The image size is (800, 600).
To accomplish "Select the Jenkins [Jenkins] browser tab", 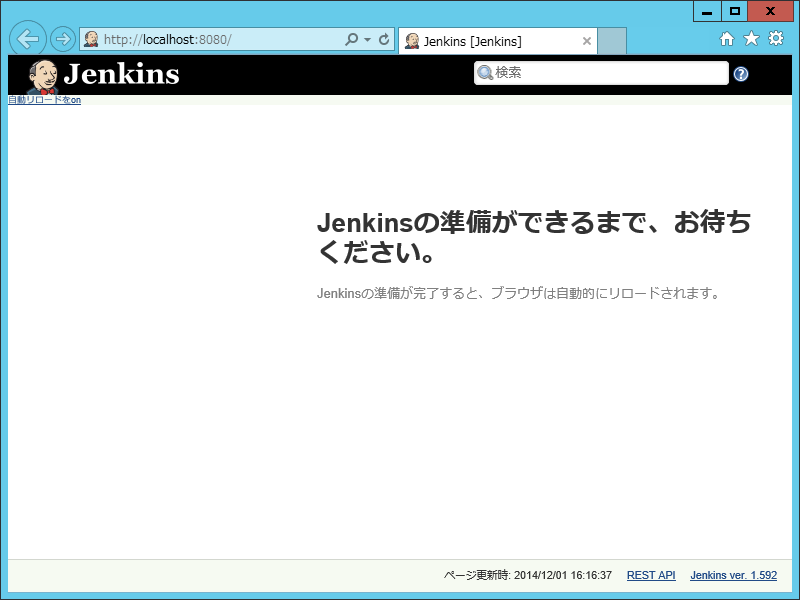I will [497, 41].
